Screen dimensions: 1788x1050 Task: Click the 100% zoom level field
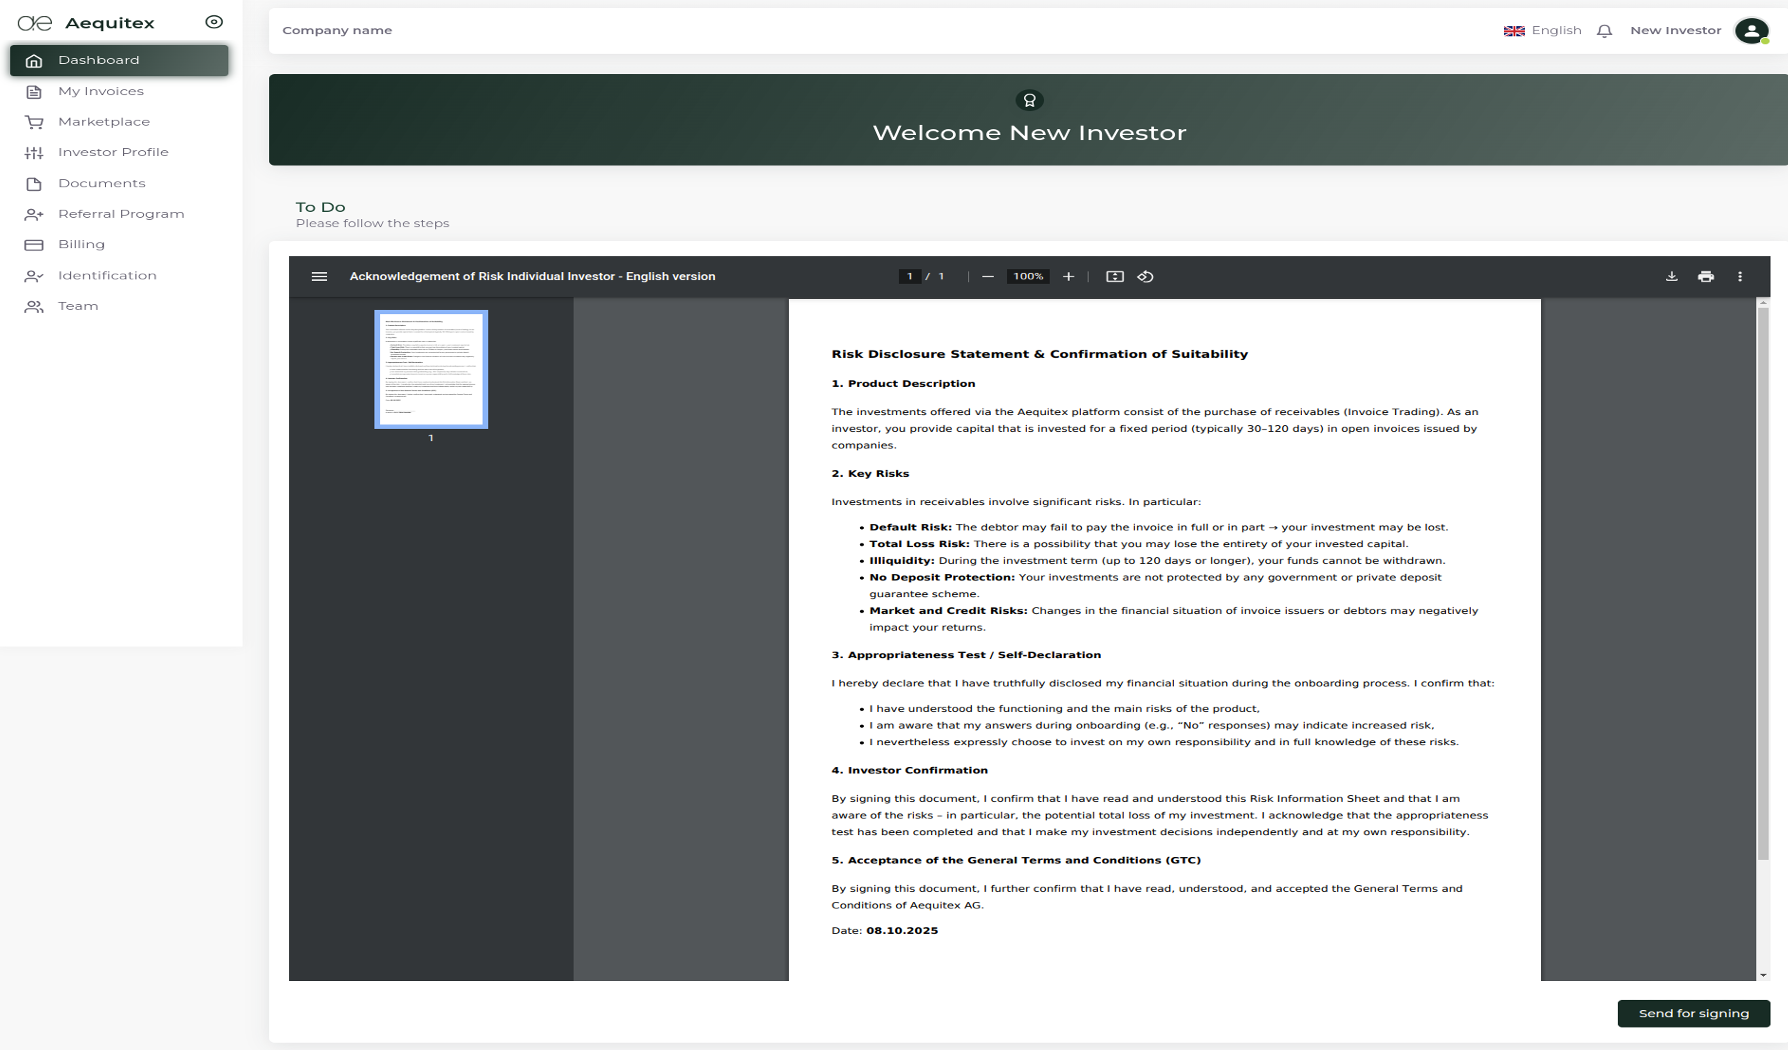[1028, 277]
